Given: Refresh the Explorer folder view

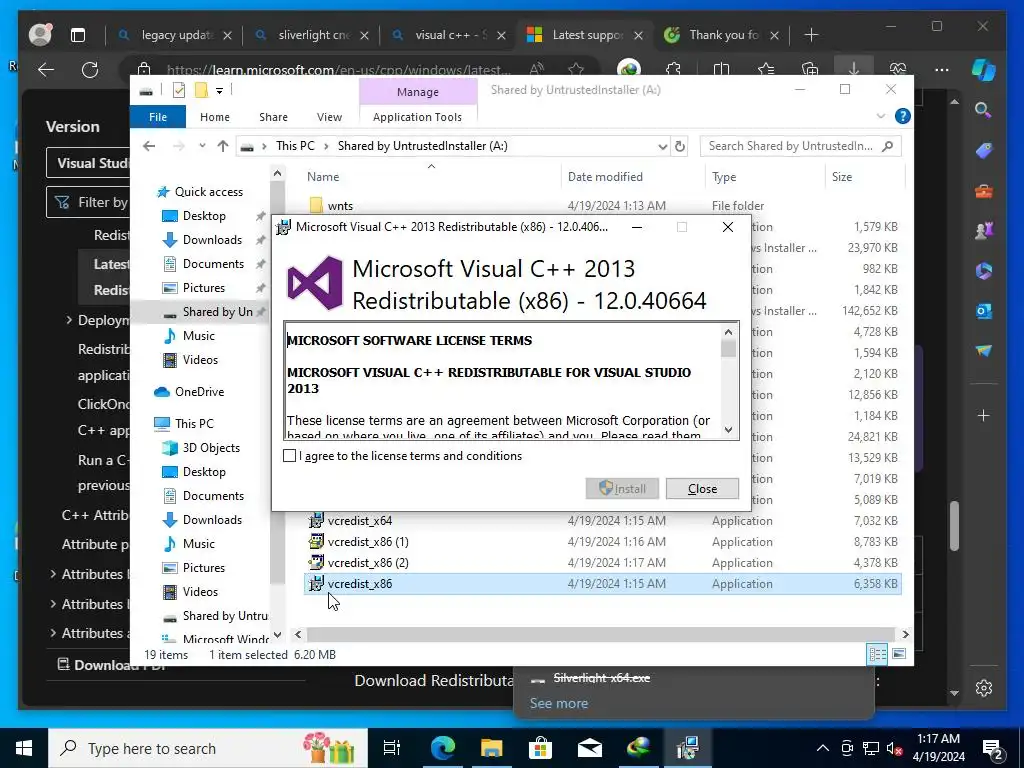Looking at the screenshot, I should click(x=680, y=146).
